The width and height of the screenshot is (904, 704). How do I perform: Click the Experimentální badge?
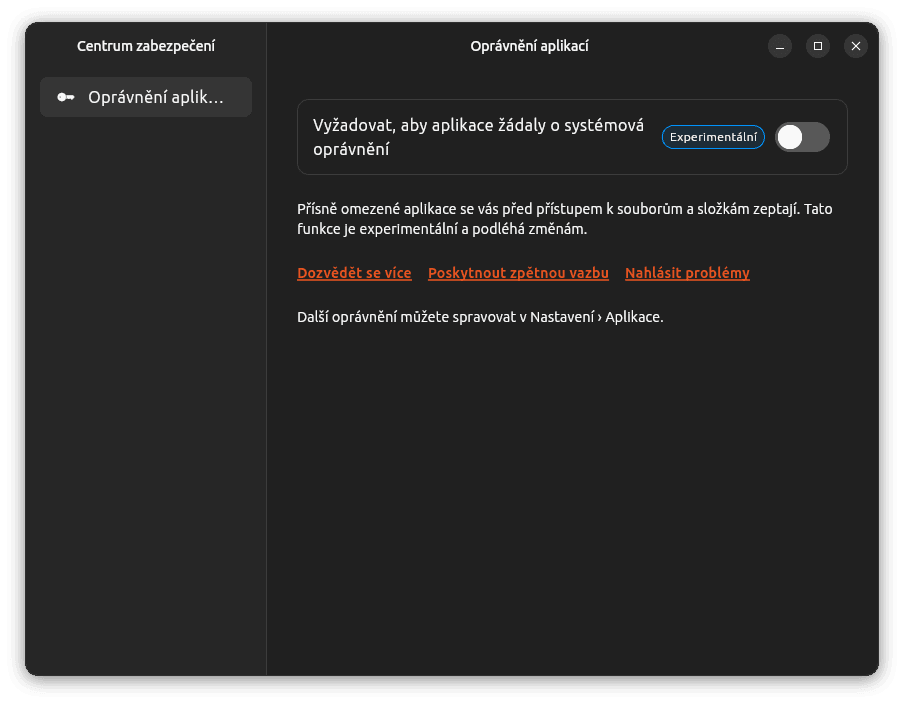click(x=713, y=137)
